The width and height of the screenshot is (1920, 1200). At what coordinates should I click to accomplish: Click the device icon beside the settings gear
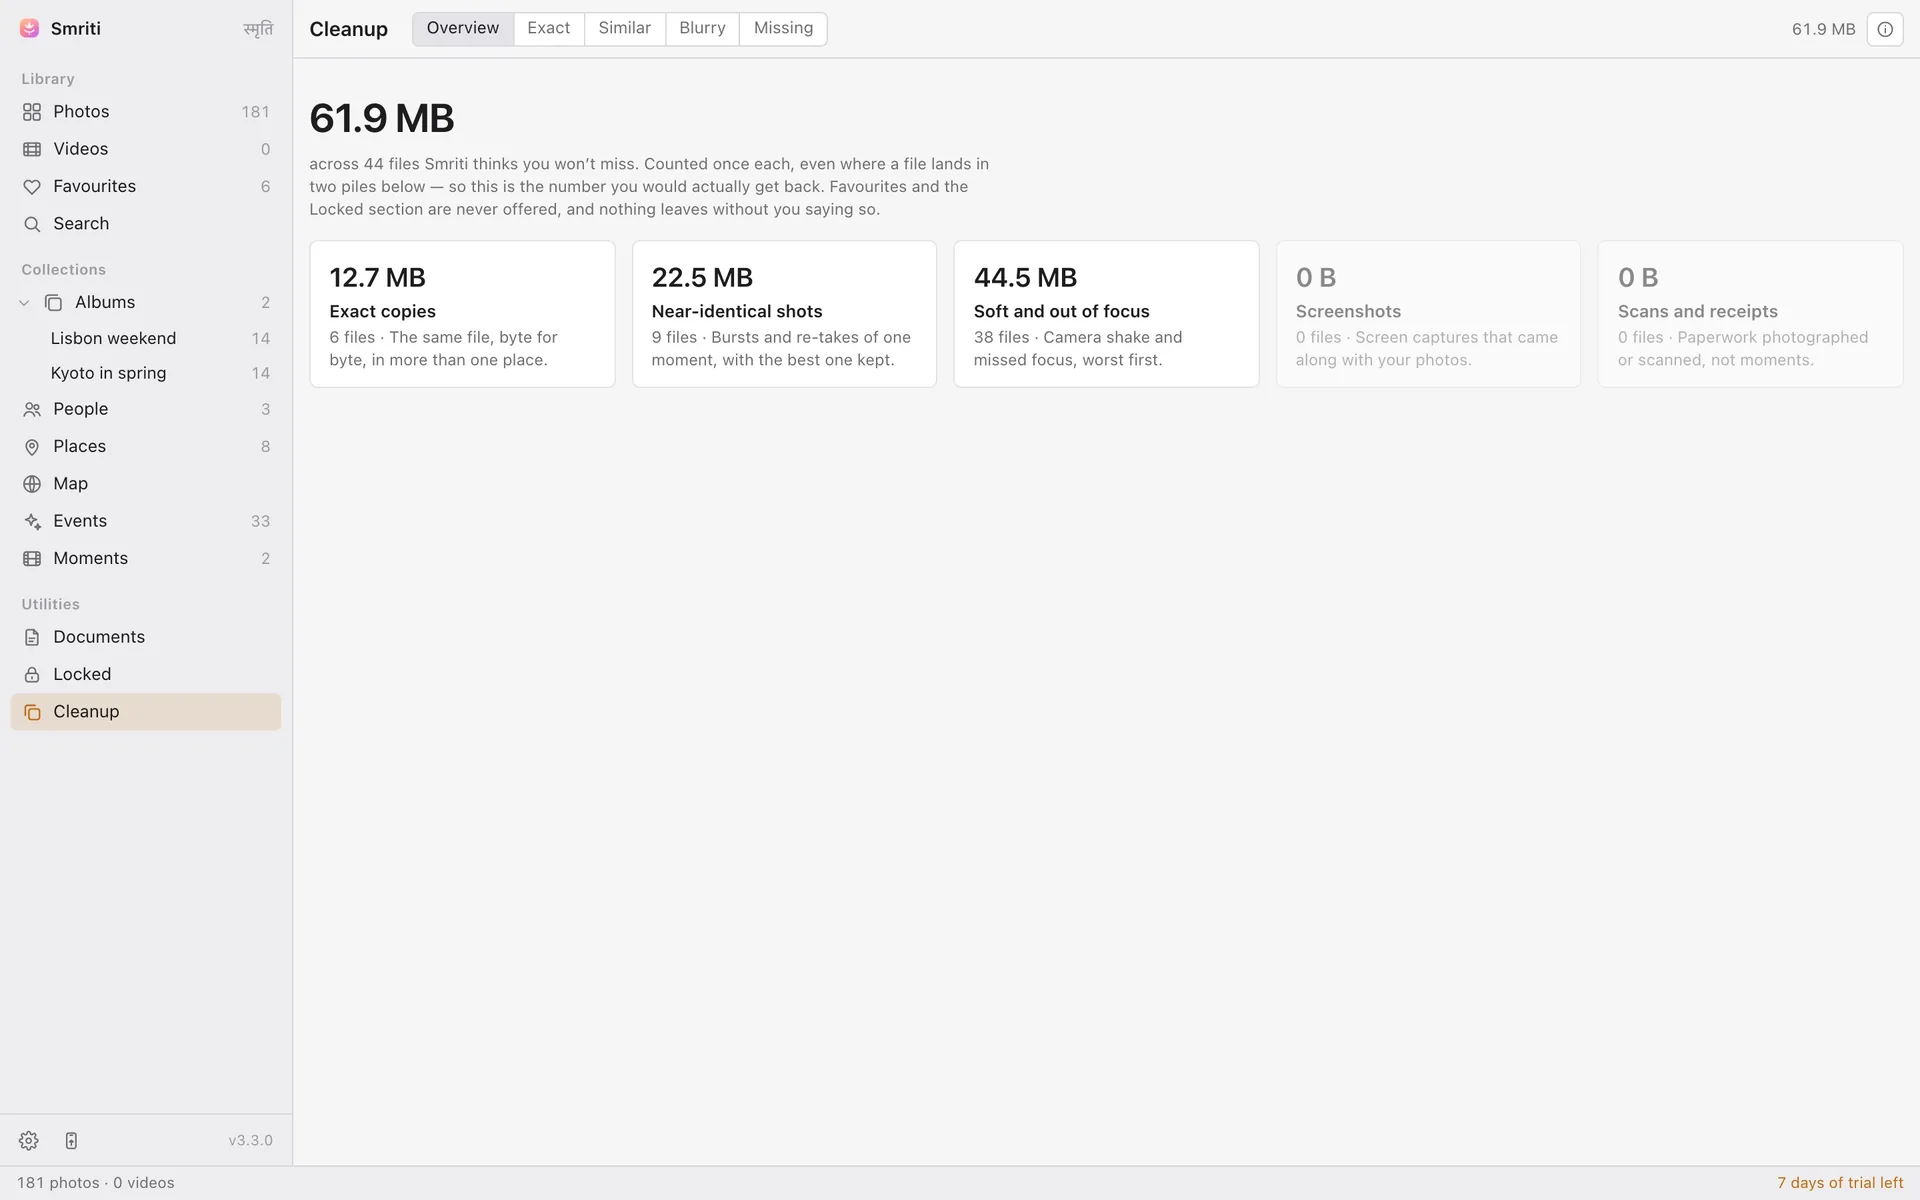(71, 1141)
